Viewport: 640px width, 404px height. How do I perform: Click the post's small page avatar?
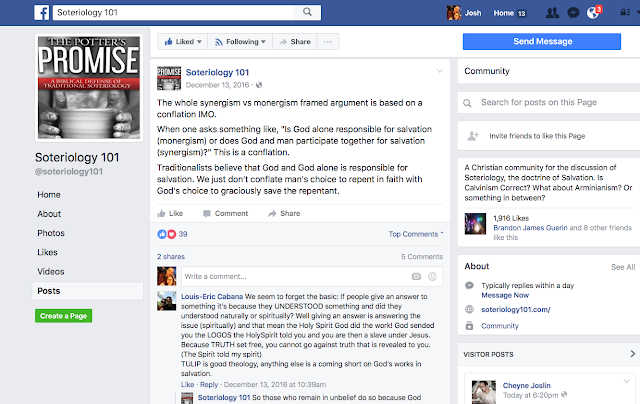click(169, 78)
